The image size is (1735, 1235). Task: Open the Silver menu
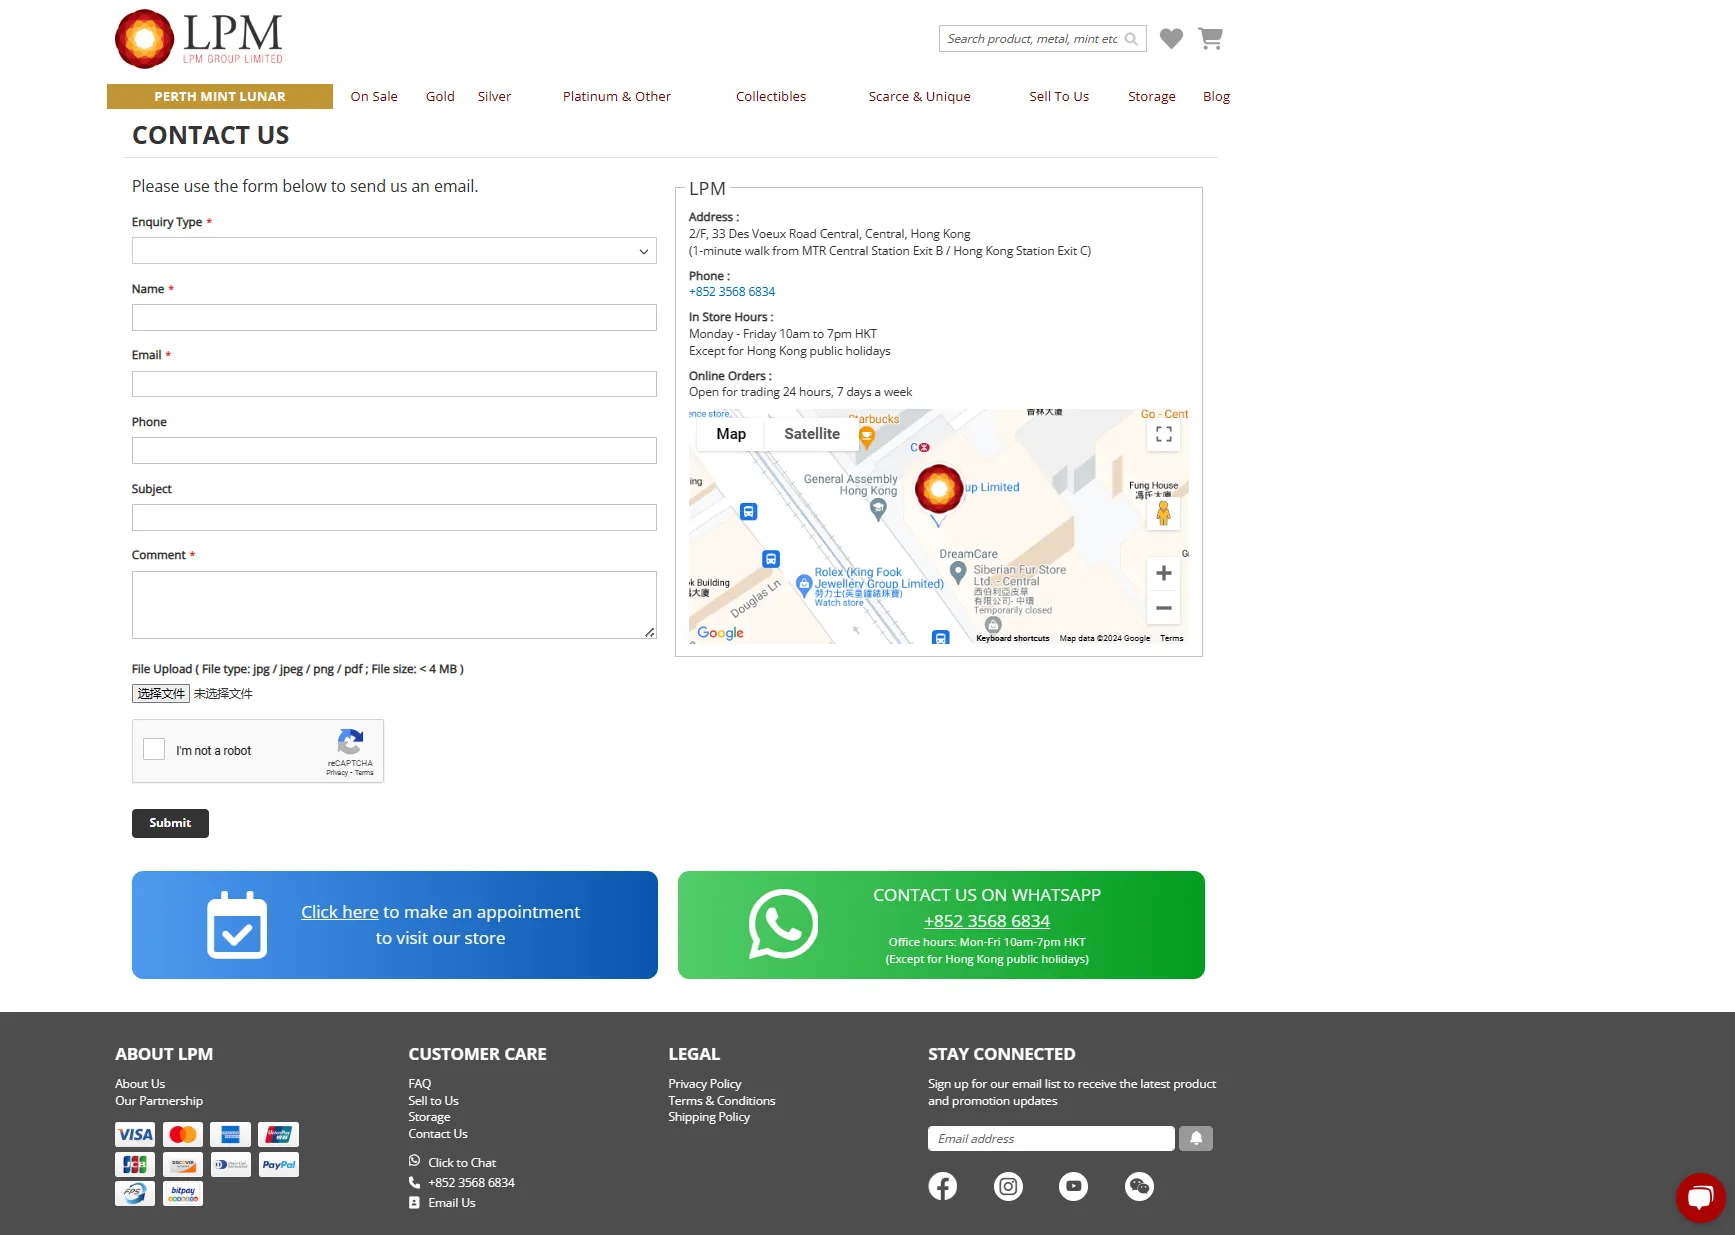494,96
